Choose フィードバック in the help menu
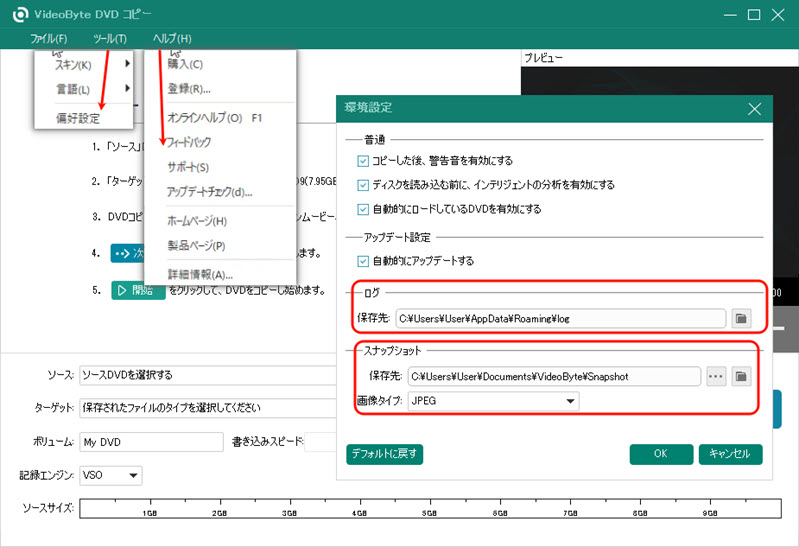Image resolution: width=799 pixels, height=547 pixels. coord(196,142)
